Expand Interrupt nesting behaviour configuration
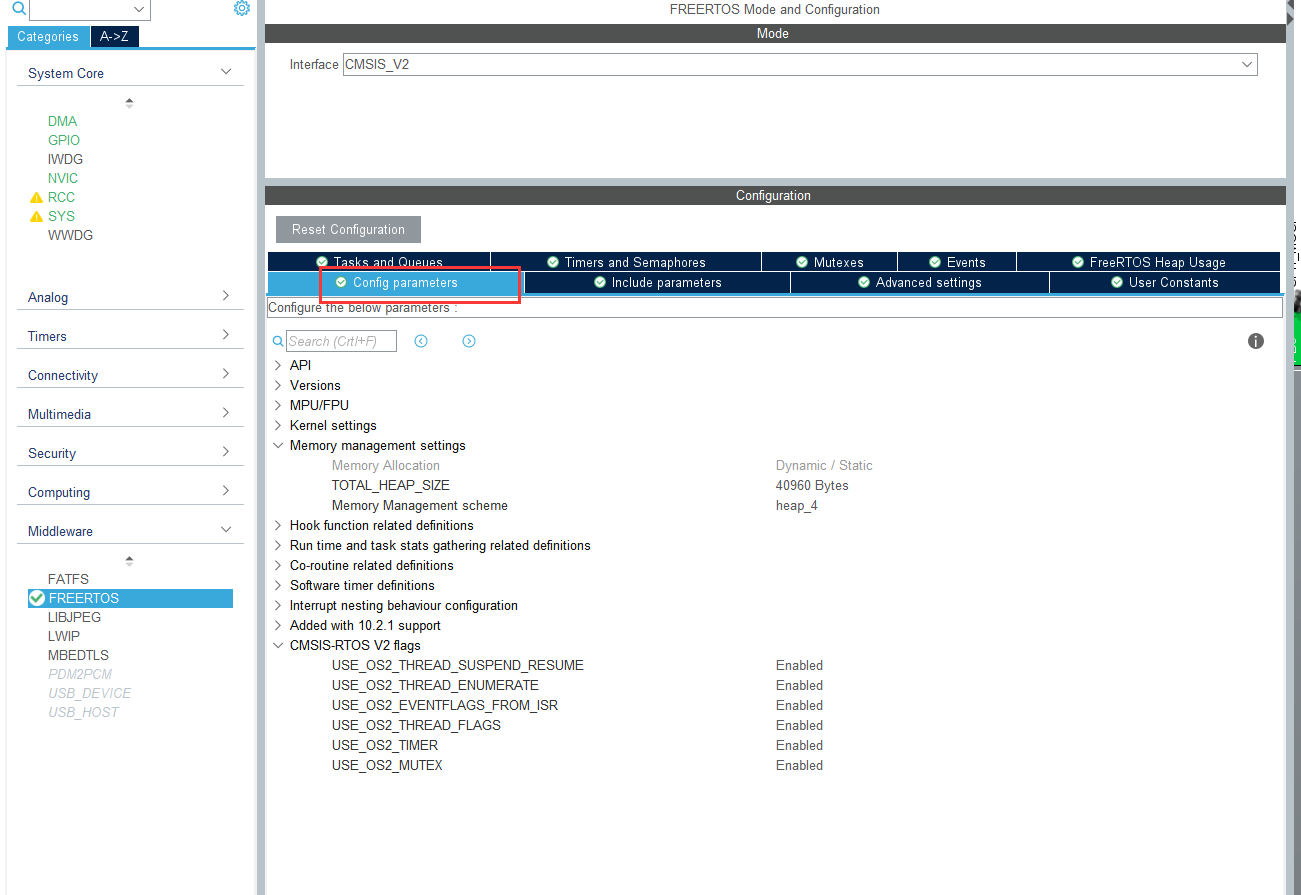Image resolution: width=1301 pixels, height=895 pixels. (278, 605)
